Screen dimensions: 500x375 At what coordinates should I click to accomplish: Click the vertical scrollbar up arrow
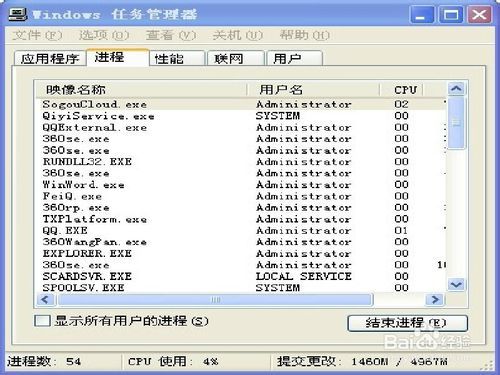click(456, 89)
